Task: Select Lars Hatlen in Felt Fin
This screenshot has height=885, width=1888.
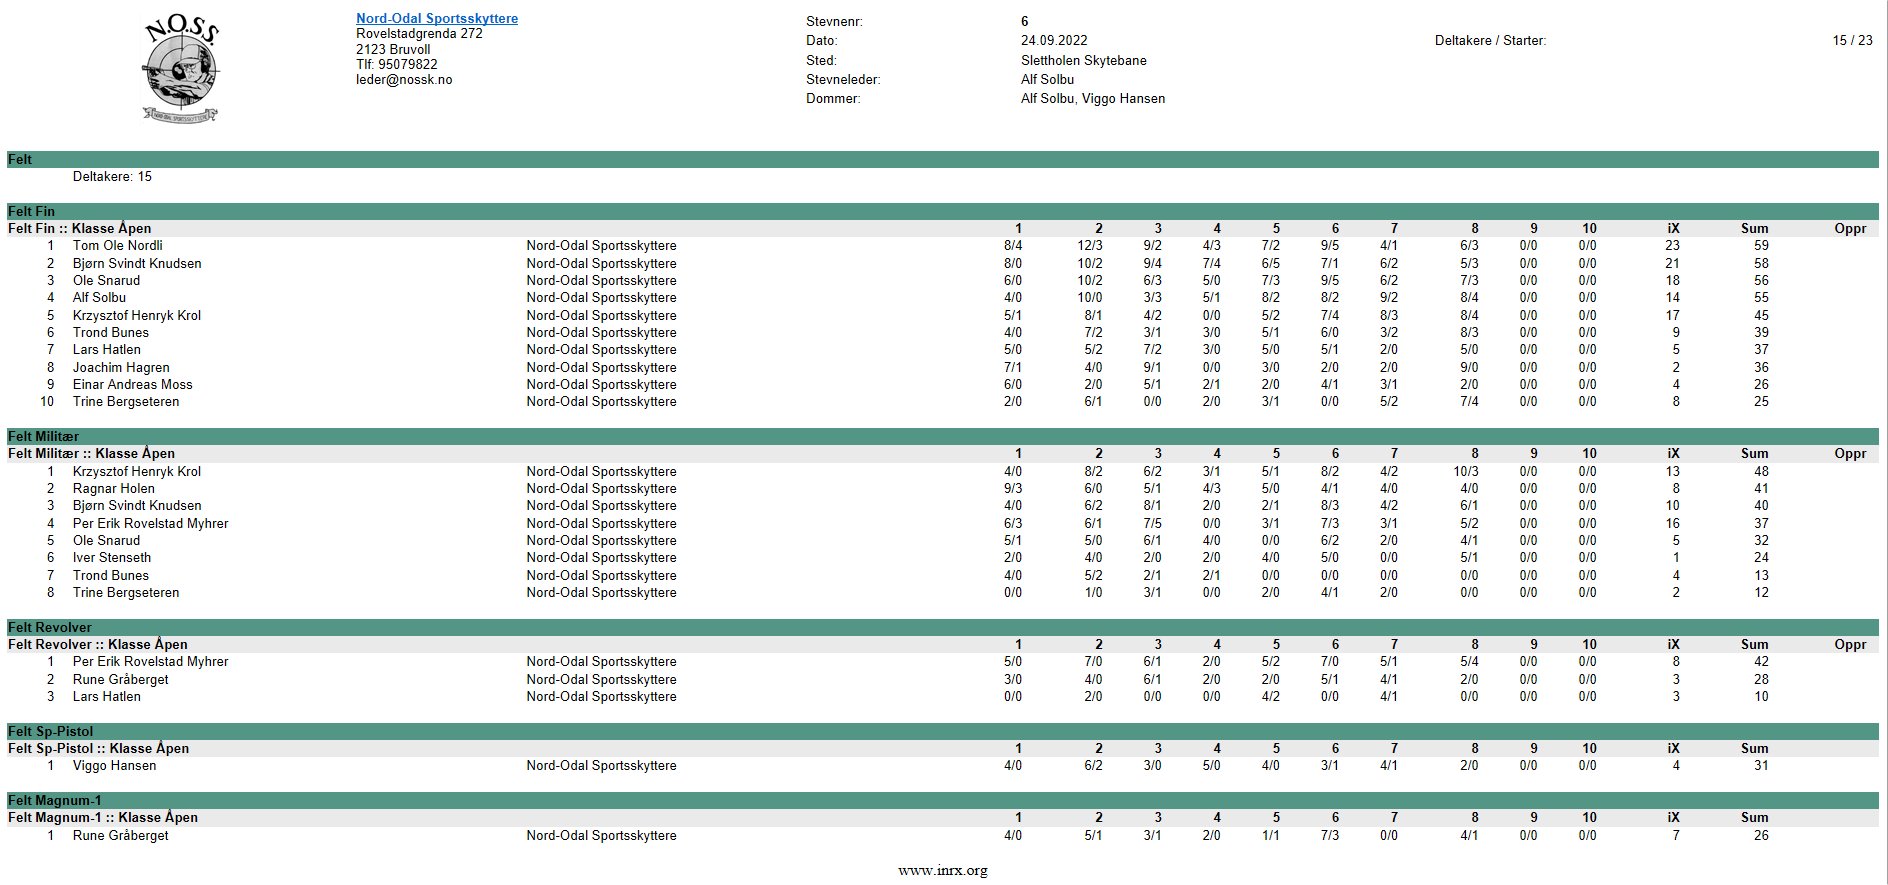Action: coord(107,350)
